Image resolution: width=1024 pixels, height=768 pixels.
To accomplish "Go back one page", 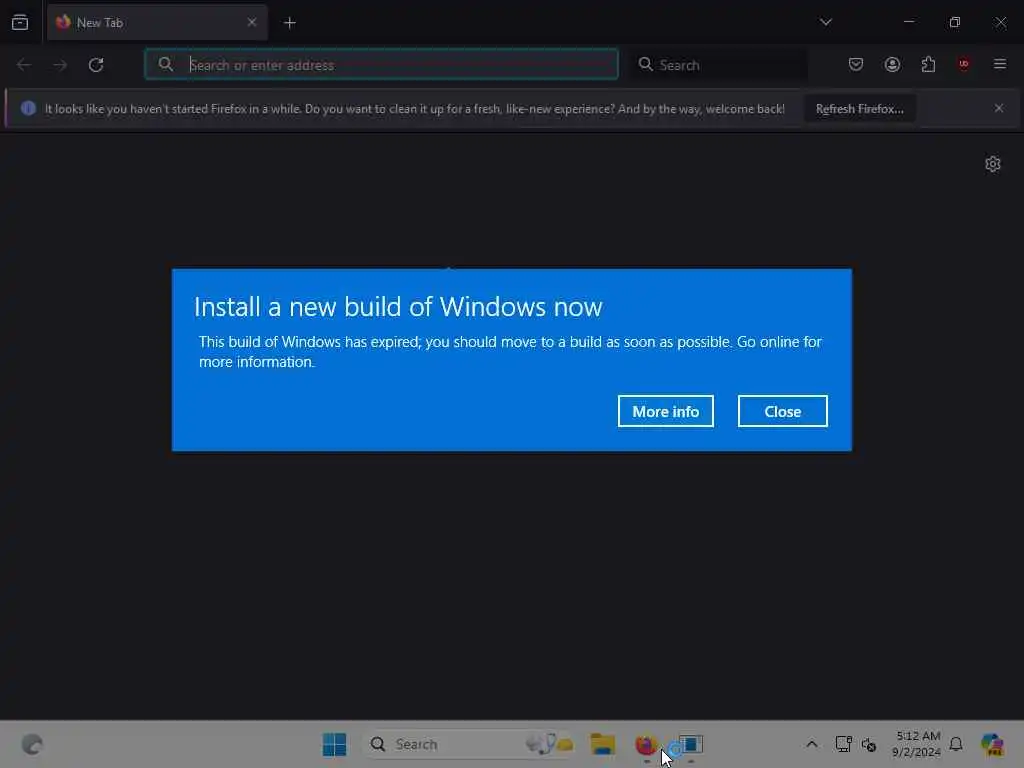I will click(24, 65).
